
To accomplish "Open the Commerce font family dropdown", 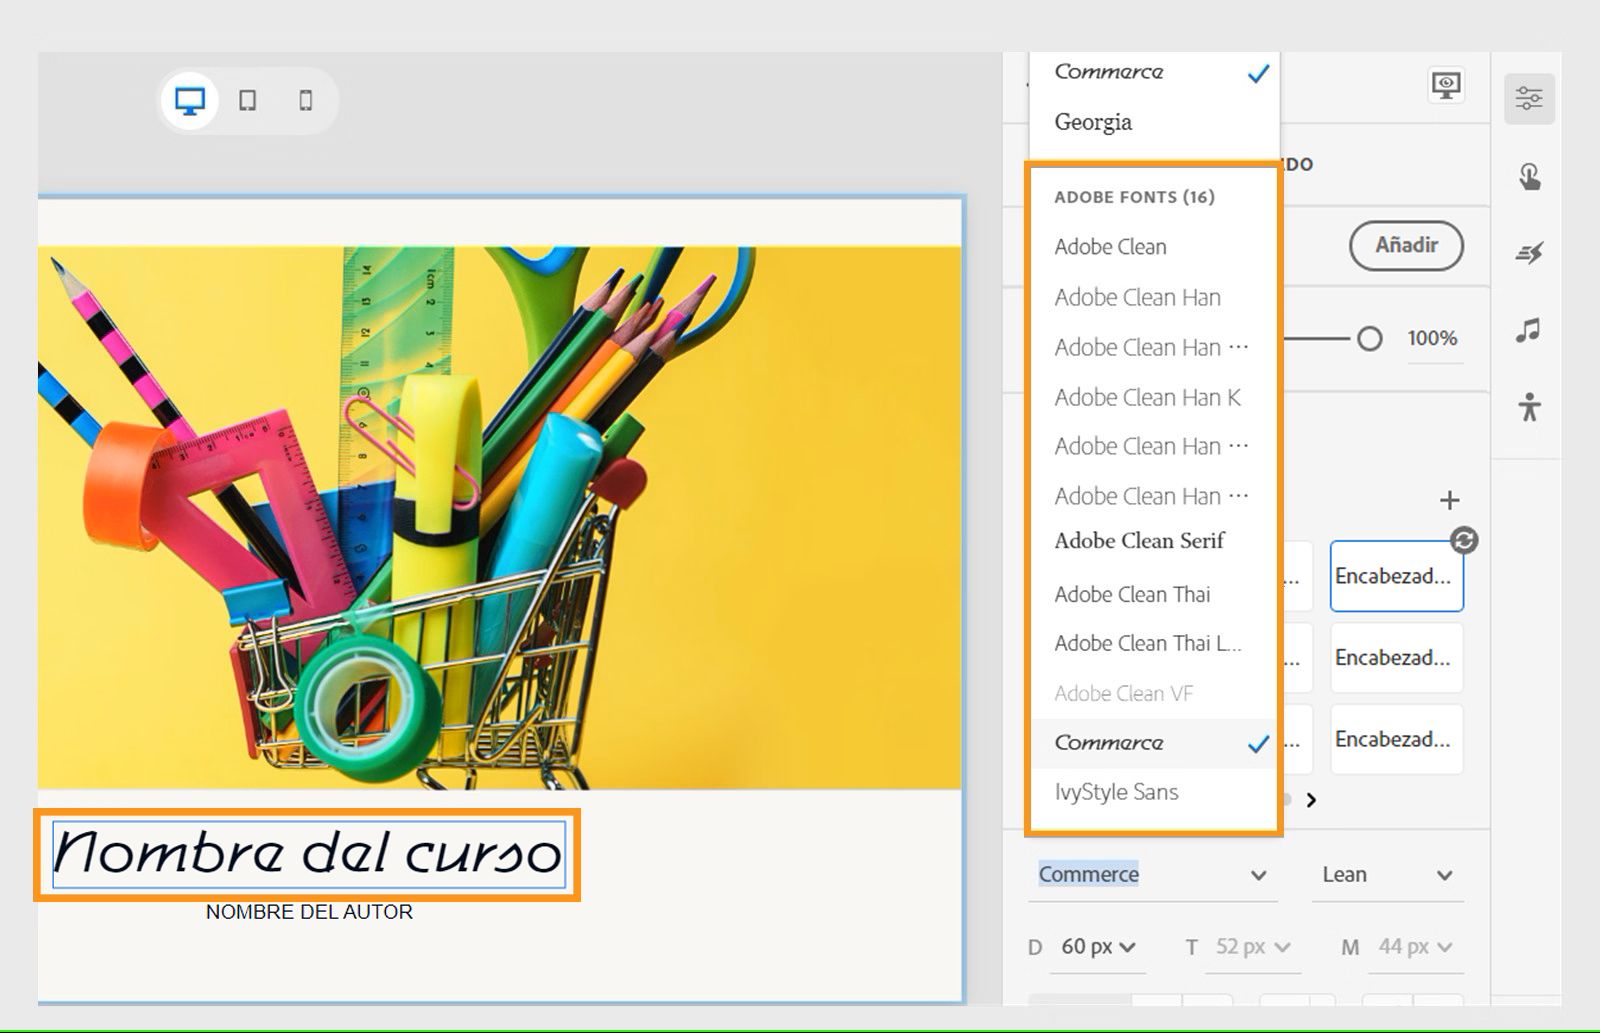I will pos(1153,875).
